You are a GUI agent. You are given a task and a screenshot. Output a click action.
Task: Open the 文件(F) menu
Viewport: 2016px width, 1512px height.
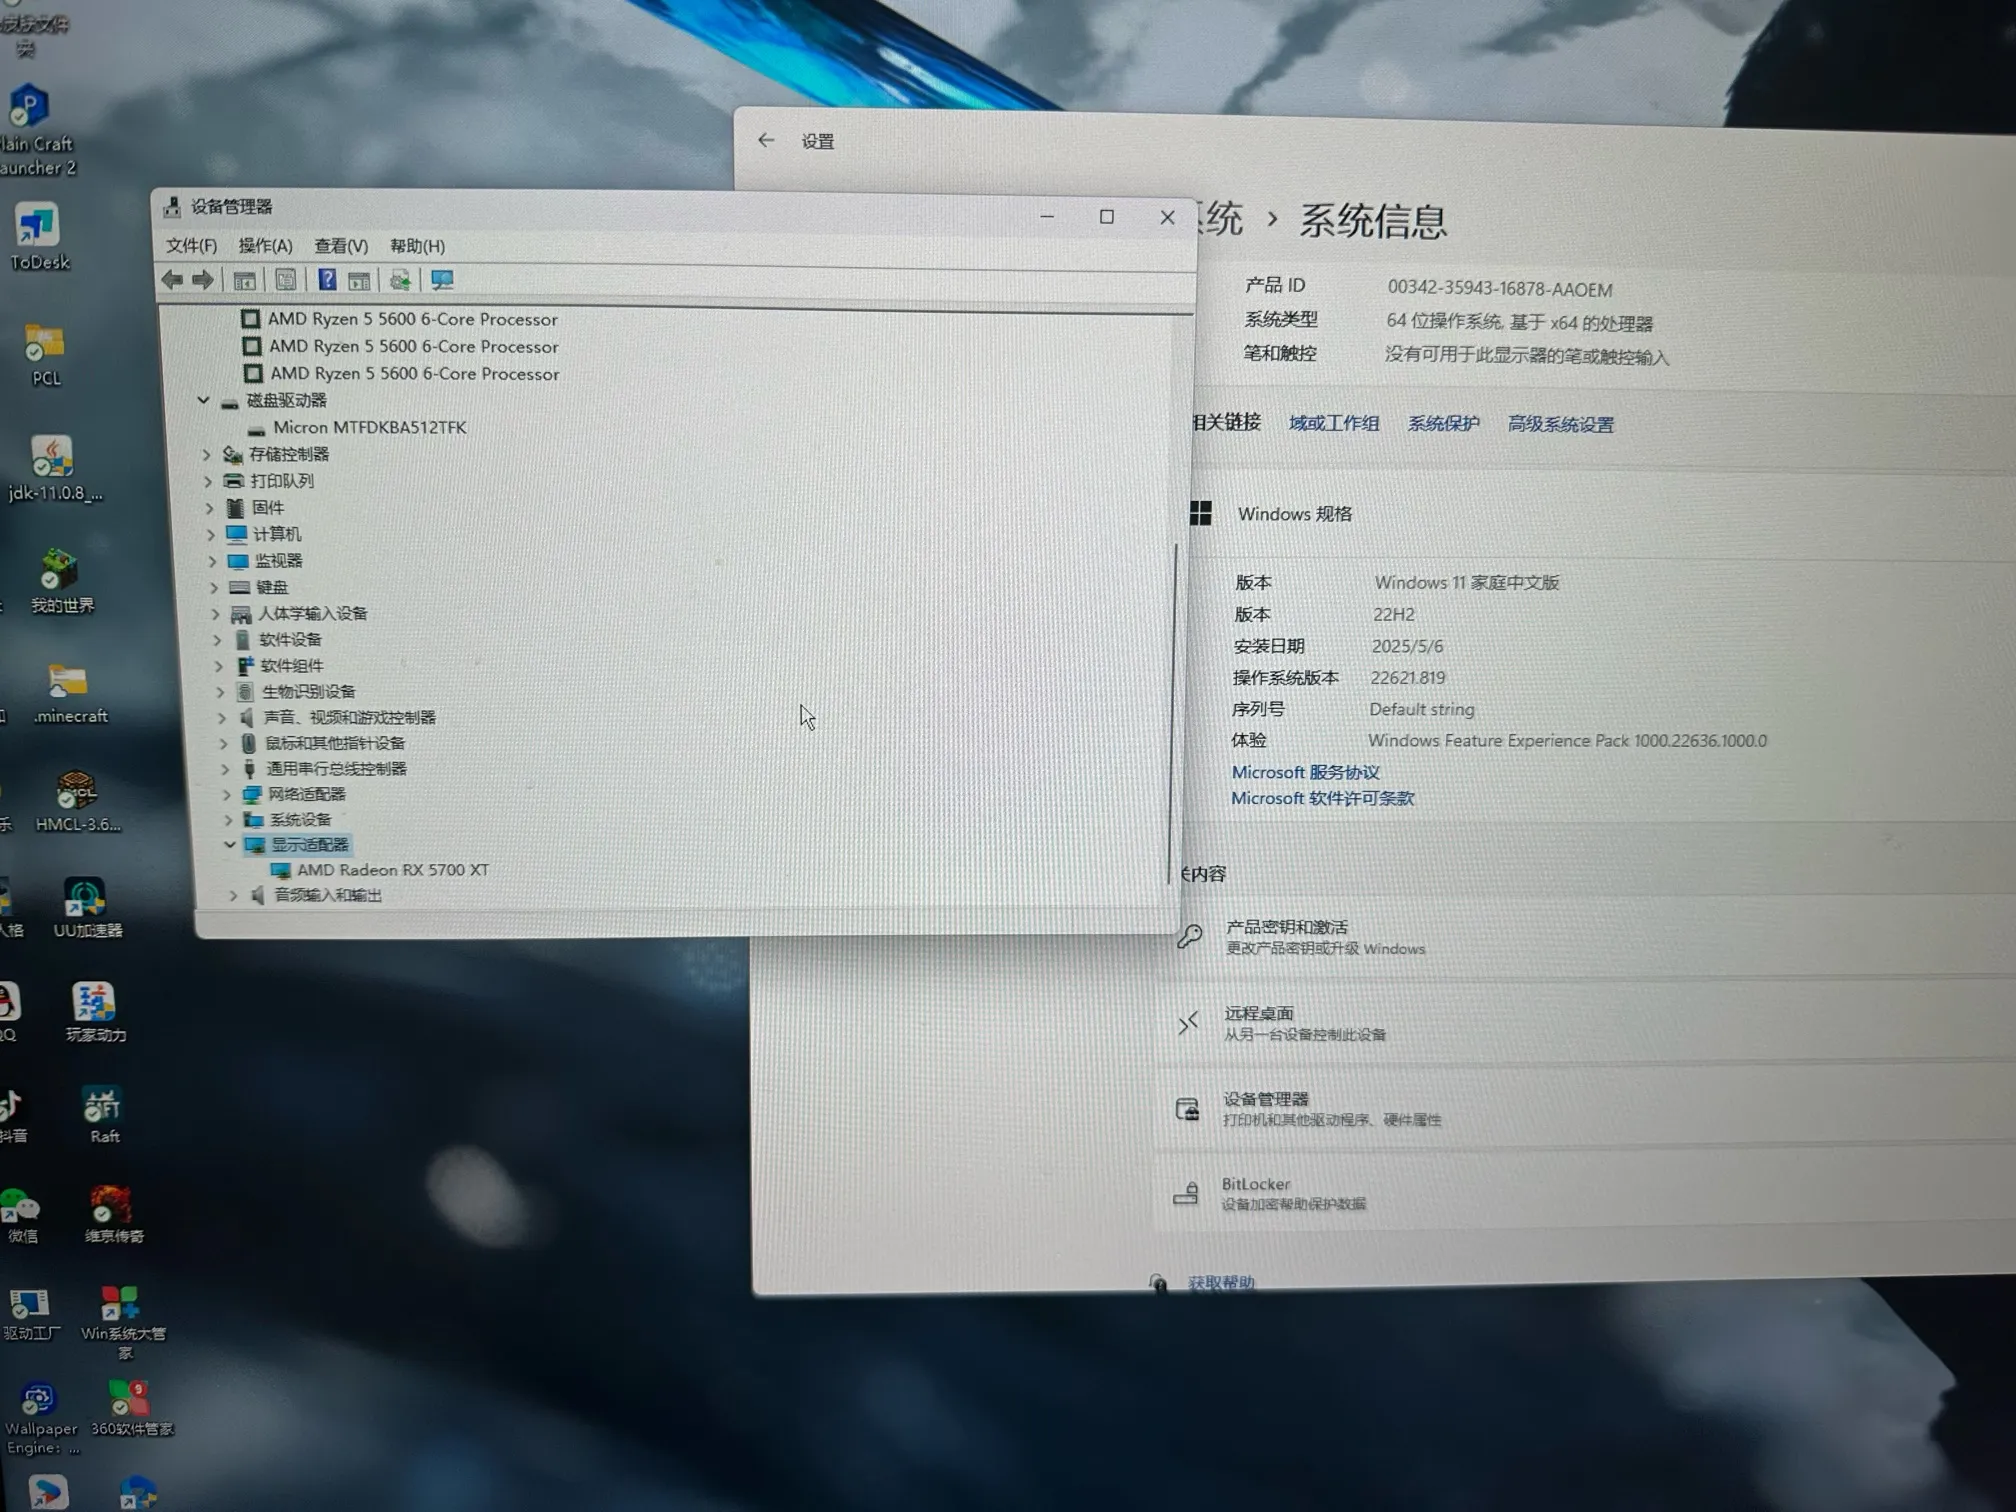pyautogui.click(x=191, y=245)
